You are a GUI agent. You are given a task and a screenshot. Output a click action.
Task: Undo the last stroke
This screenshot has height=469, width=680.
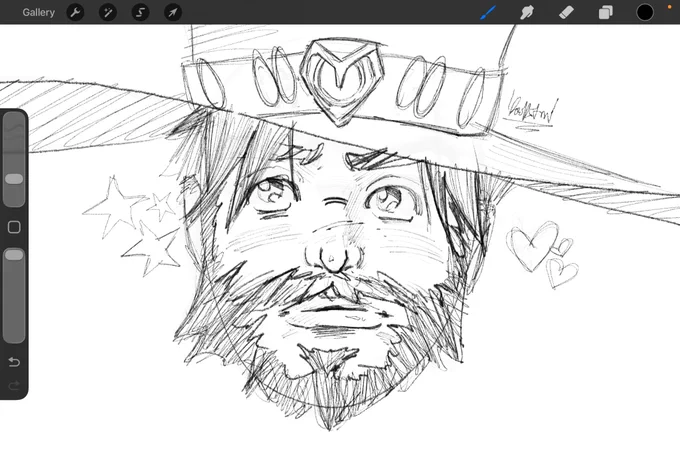pyautogui.click(x=14, y=362)
